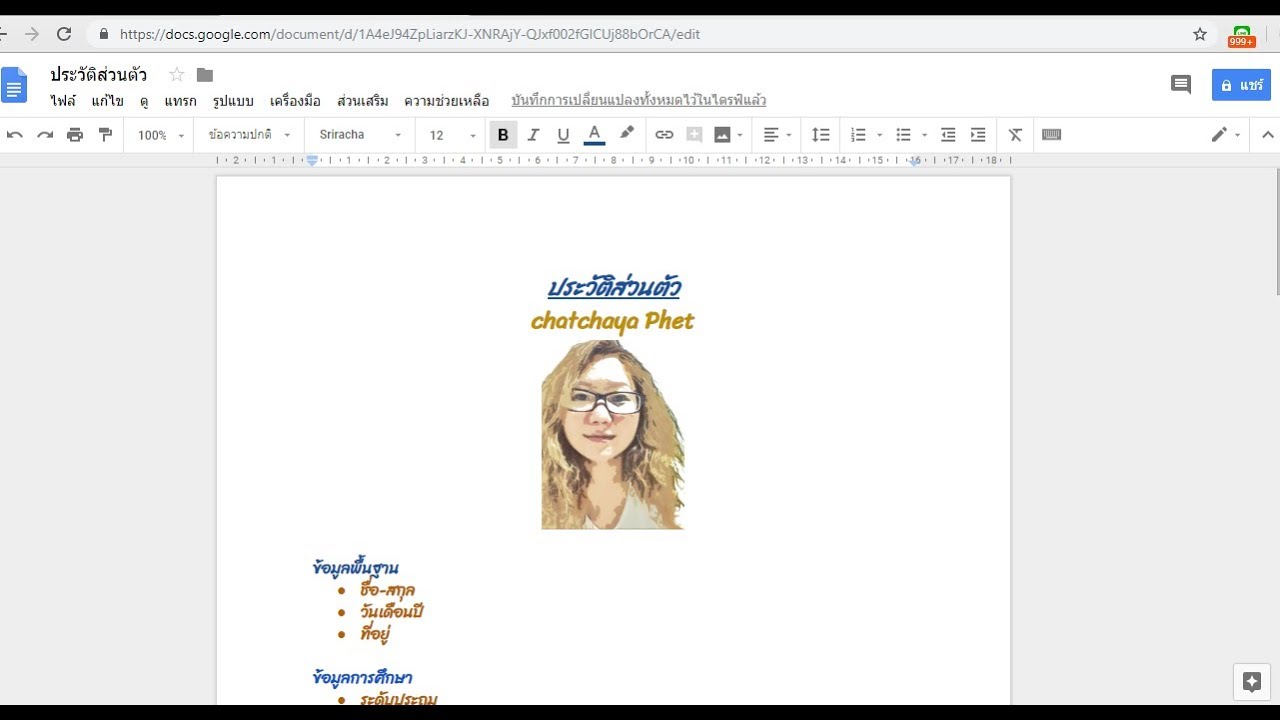This screenshot has width=1280, height=720.
Task: Click the LINE extension icon
Action: (1242, 35)
